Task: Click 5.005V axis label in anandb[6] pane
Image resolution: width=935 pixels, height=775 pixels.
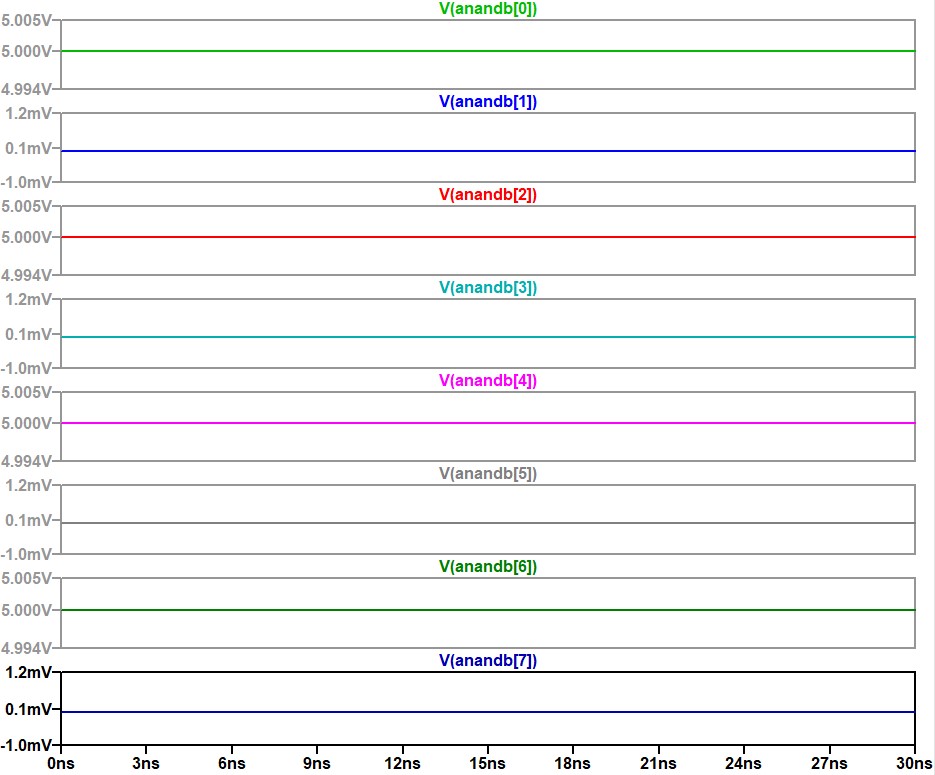Action: [x=26, y=579]
